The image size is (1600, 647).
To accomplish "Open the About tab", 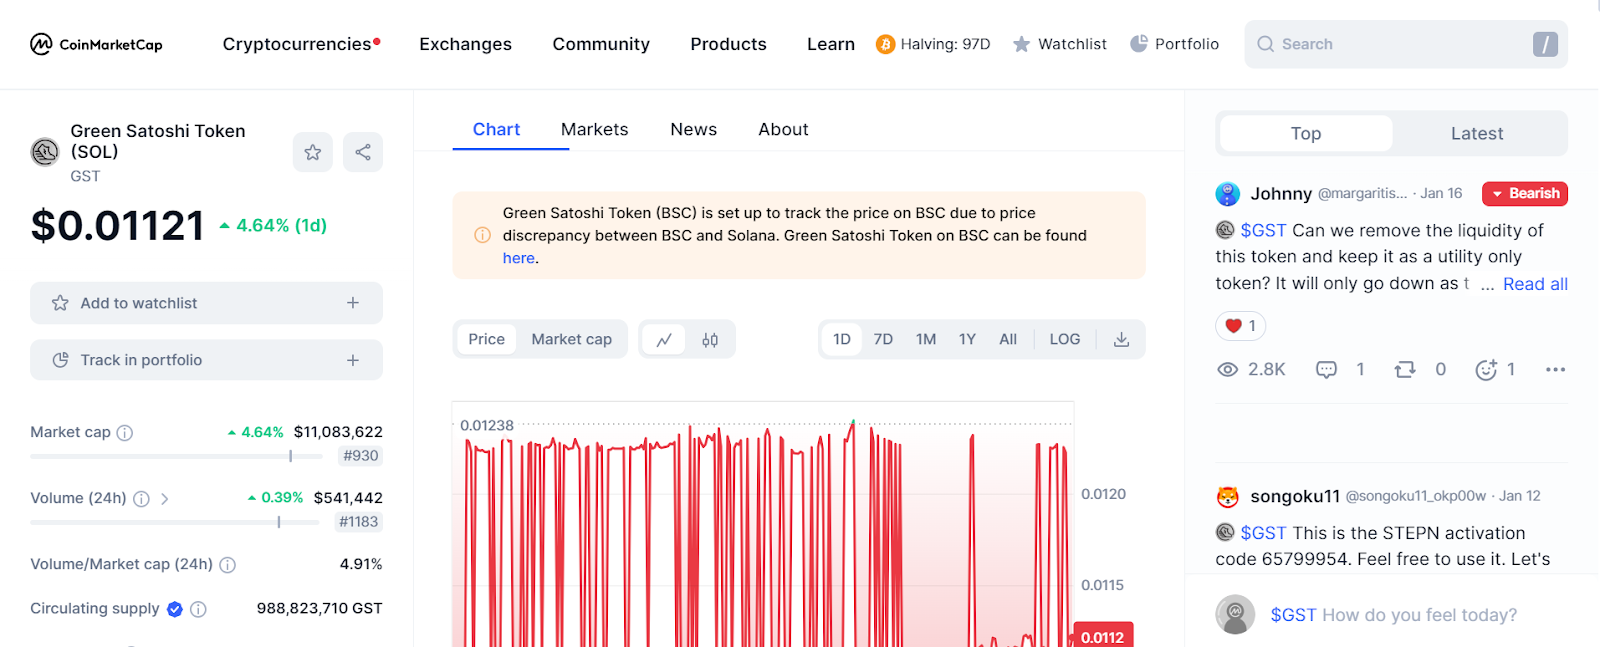I will pos(783,130).
